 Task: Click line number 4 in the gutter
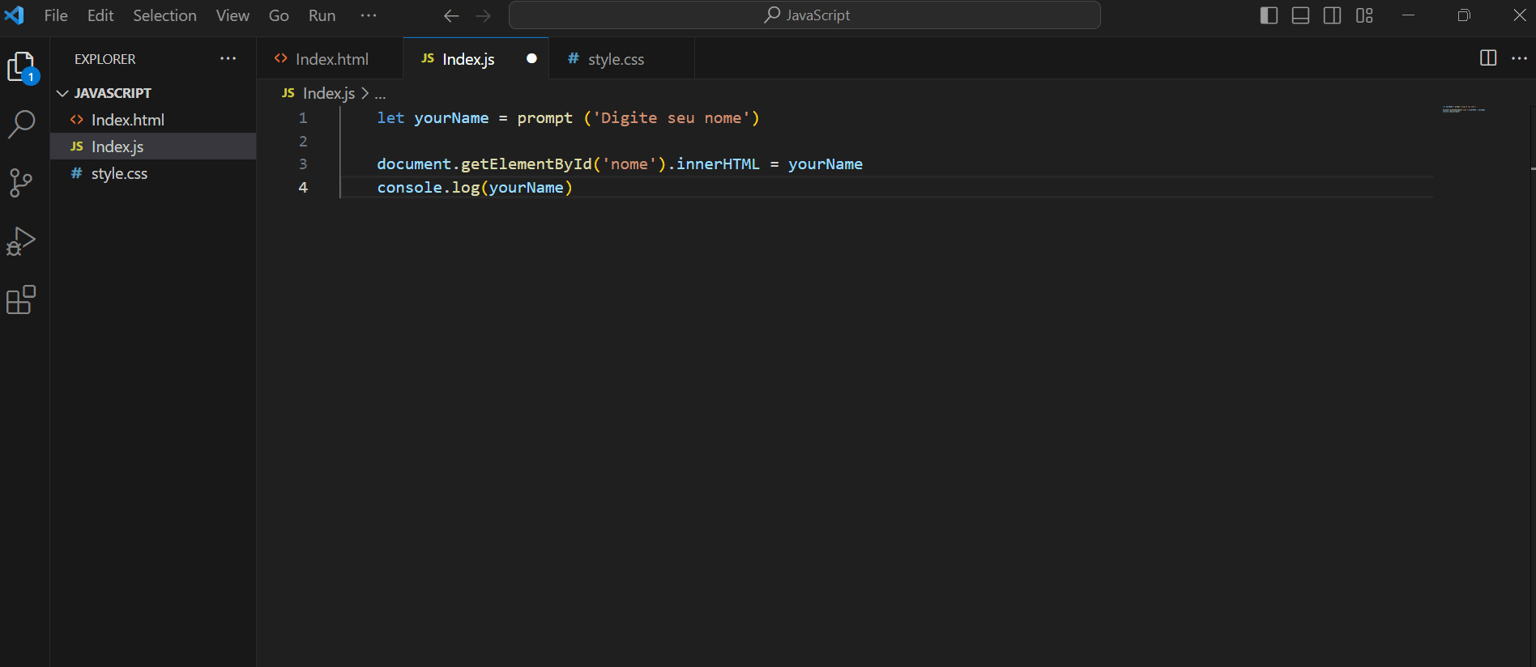tap(303, 187)
